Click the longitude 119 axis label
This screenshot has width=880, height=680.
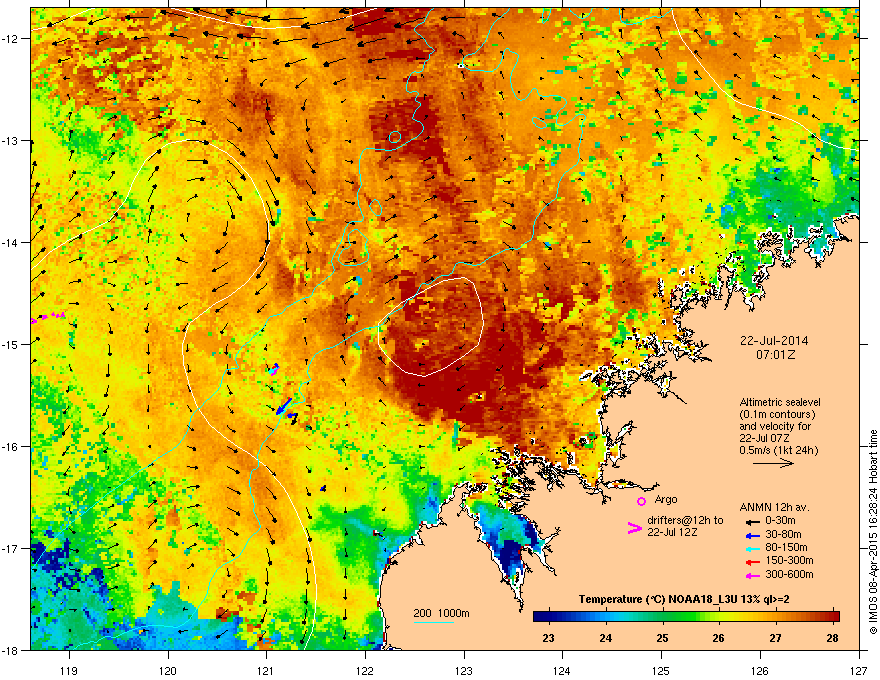(x=69, y=670)
